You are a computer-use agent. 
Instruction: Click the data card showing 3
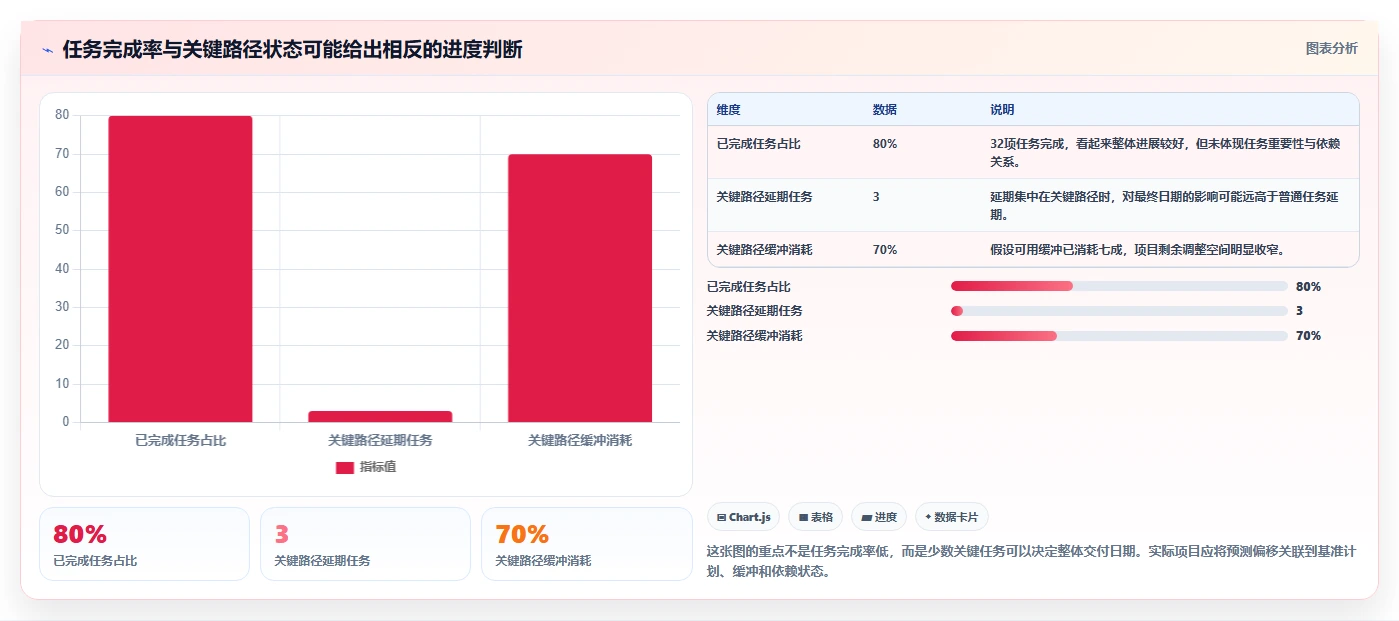coord(365,544)
